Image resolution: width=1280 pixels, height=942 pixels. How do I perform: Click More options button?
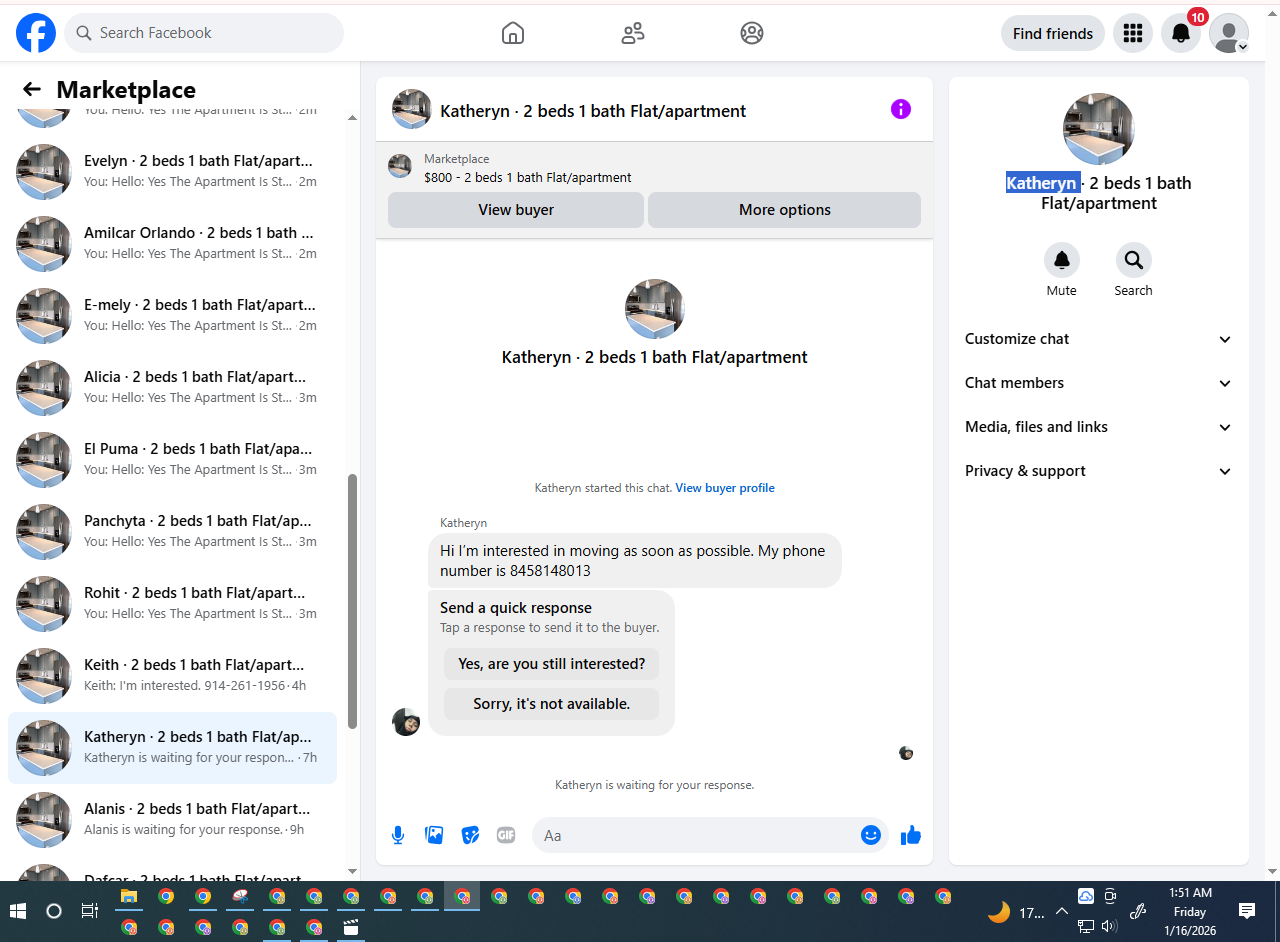[785, 210]
